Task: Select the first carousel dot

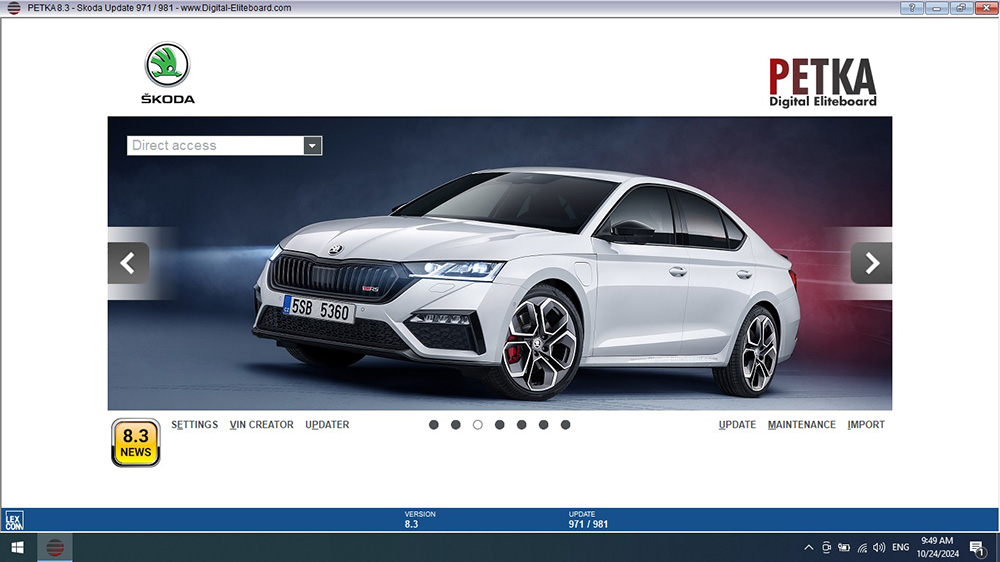Action: [x=434, y=425]
